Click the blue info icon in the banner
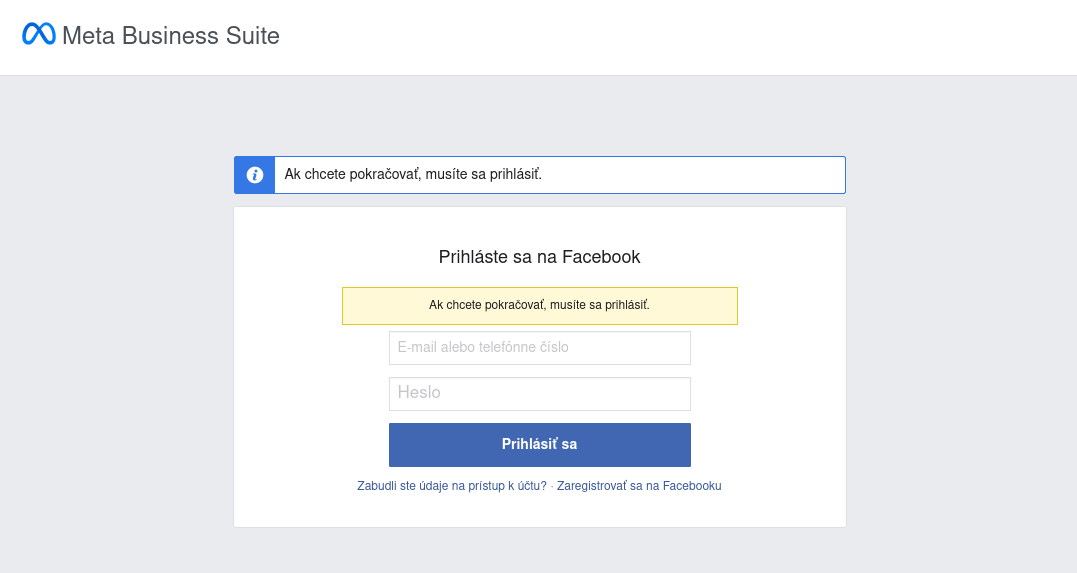The image size is (1077, 573). pyautogui.click(x=255, y=175)
